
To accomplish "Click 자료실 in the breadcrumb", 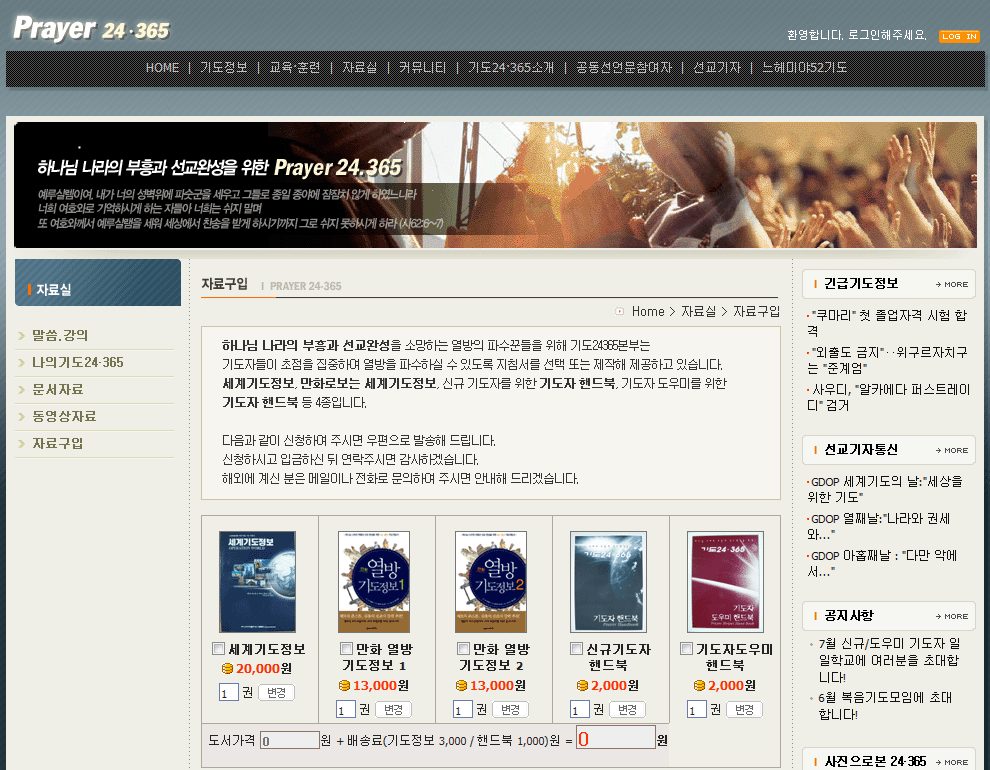I will pyautogui.click(x=698, y=311).
